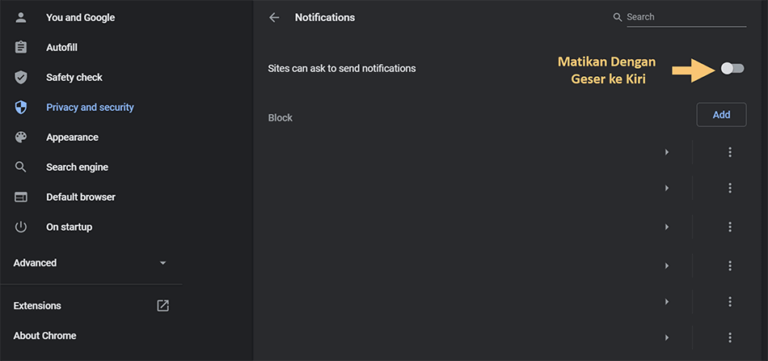Focus the settings Search field
The height and width of the screenshot is (361, 768).
(x=686, y=17)
